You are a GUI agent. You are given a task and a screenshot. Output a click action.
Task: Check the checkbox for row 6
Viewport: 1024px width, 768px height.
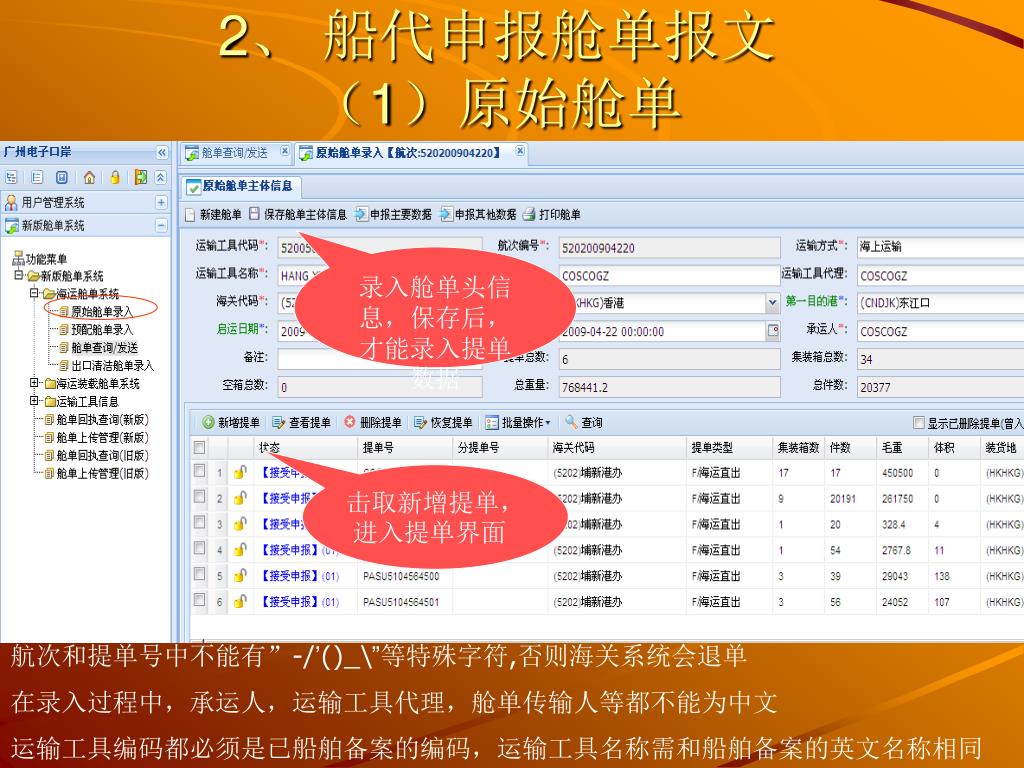pos(200,600)
